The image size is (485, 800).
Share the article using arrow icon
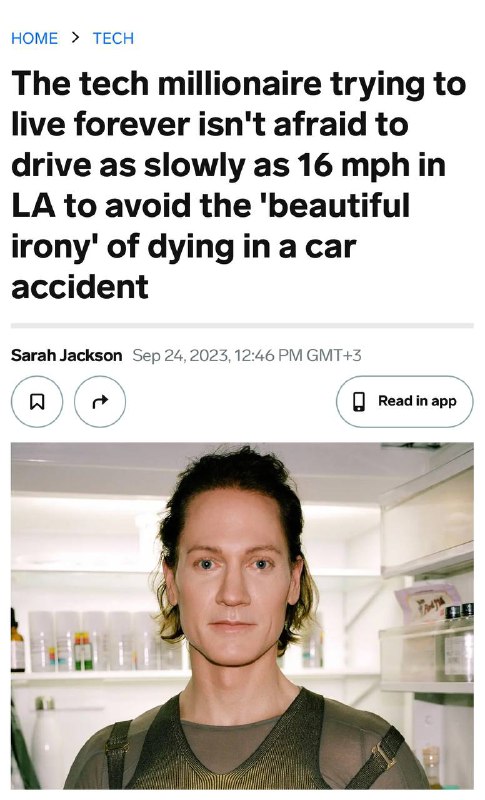click(x=100, y=402)
